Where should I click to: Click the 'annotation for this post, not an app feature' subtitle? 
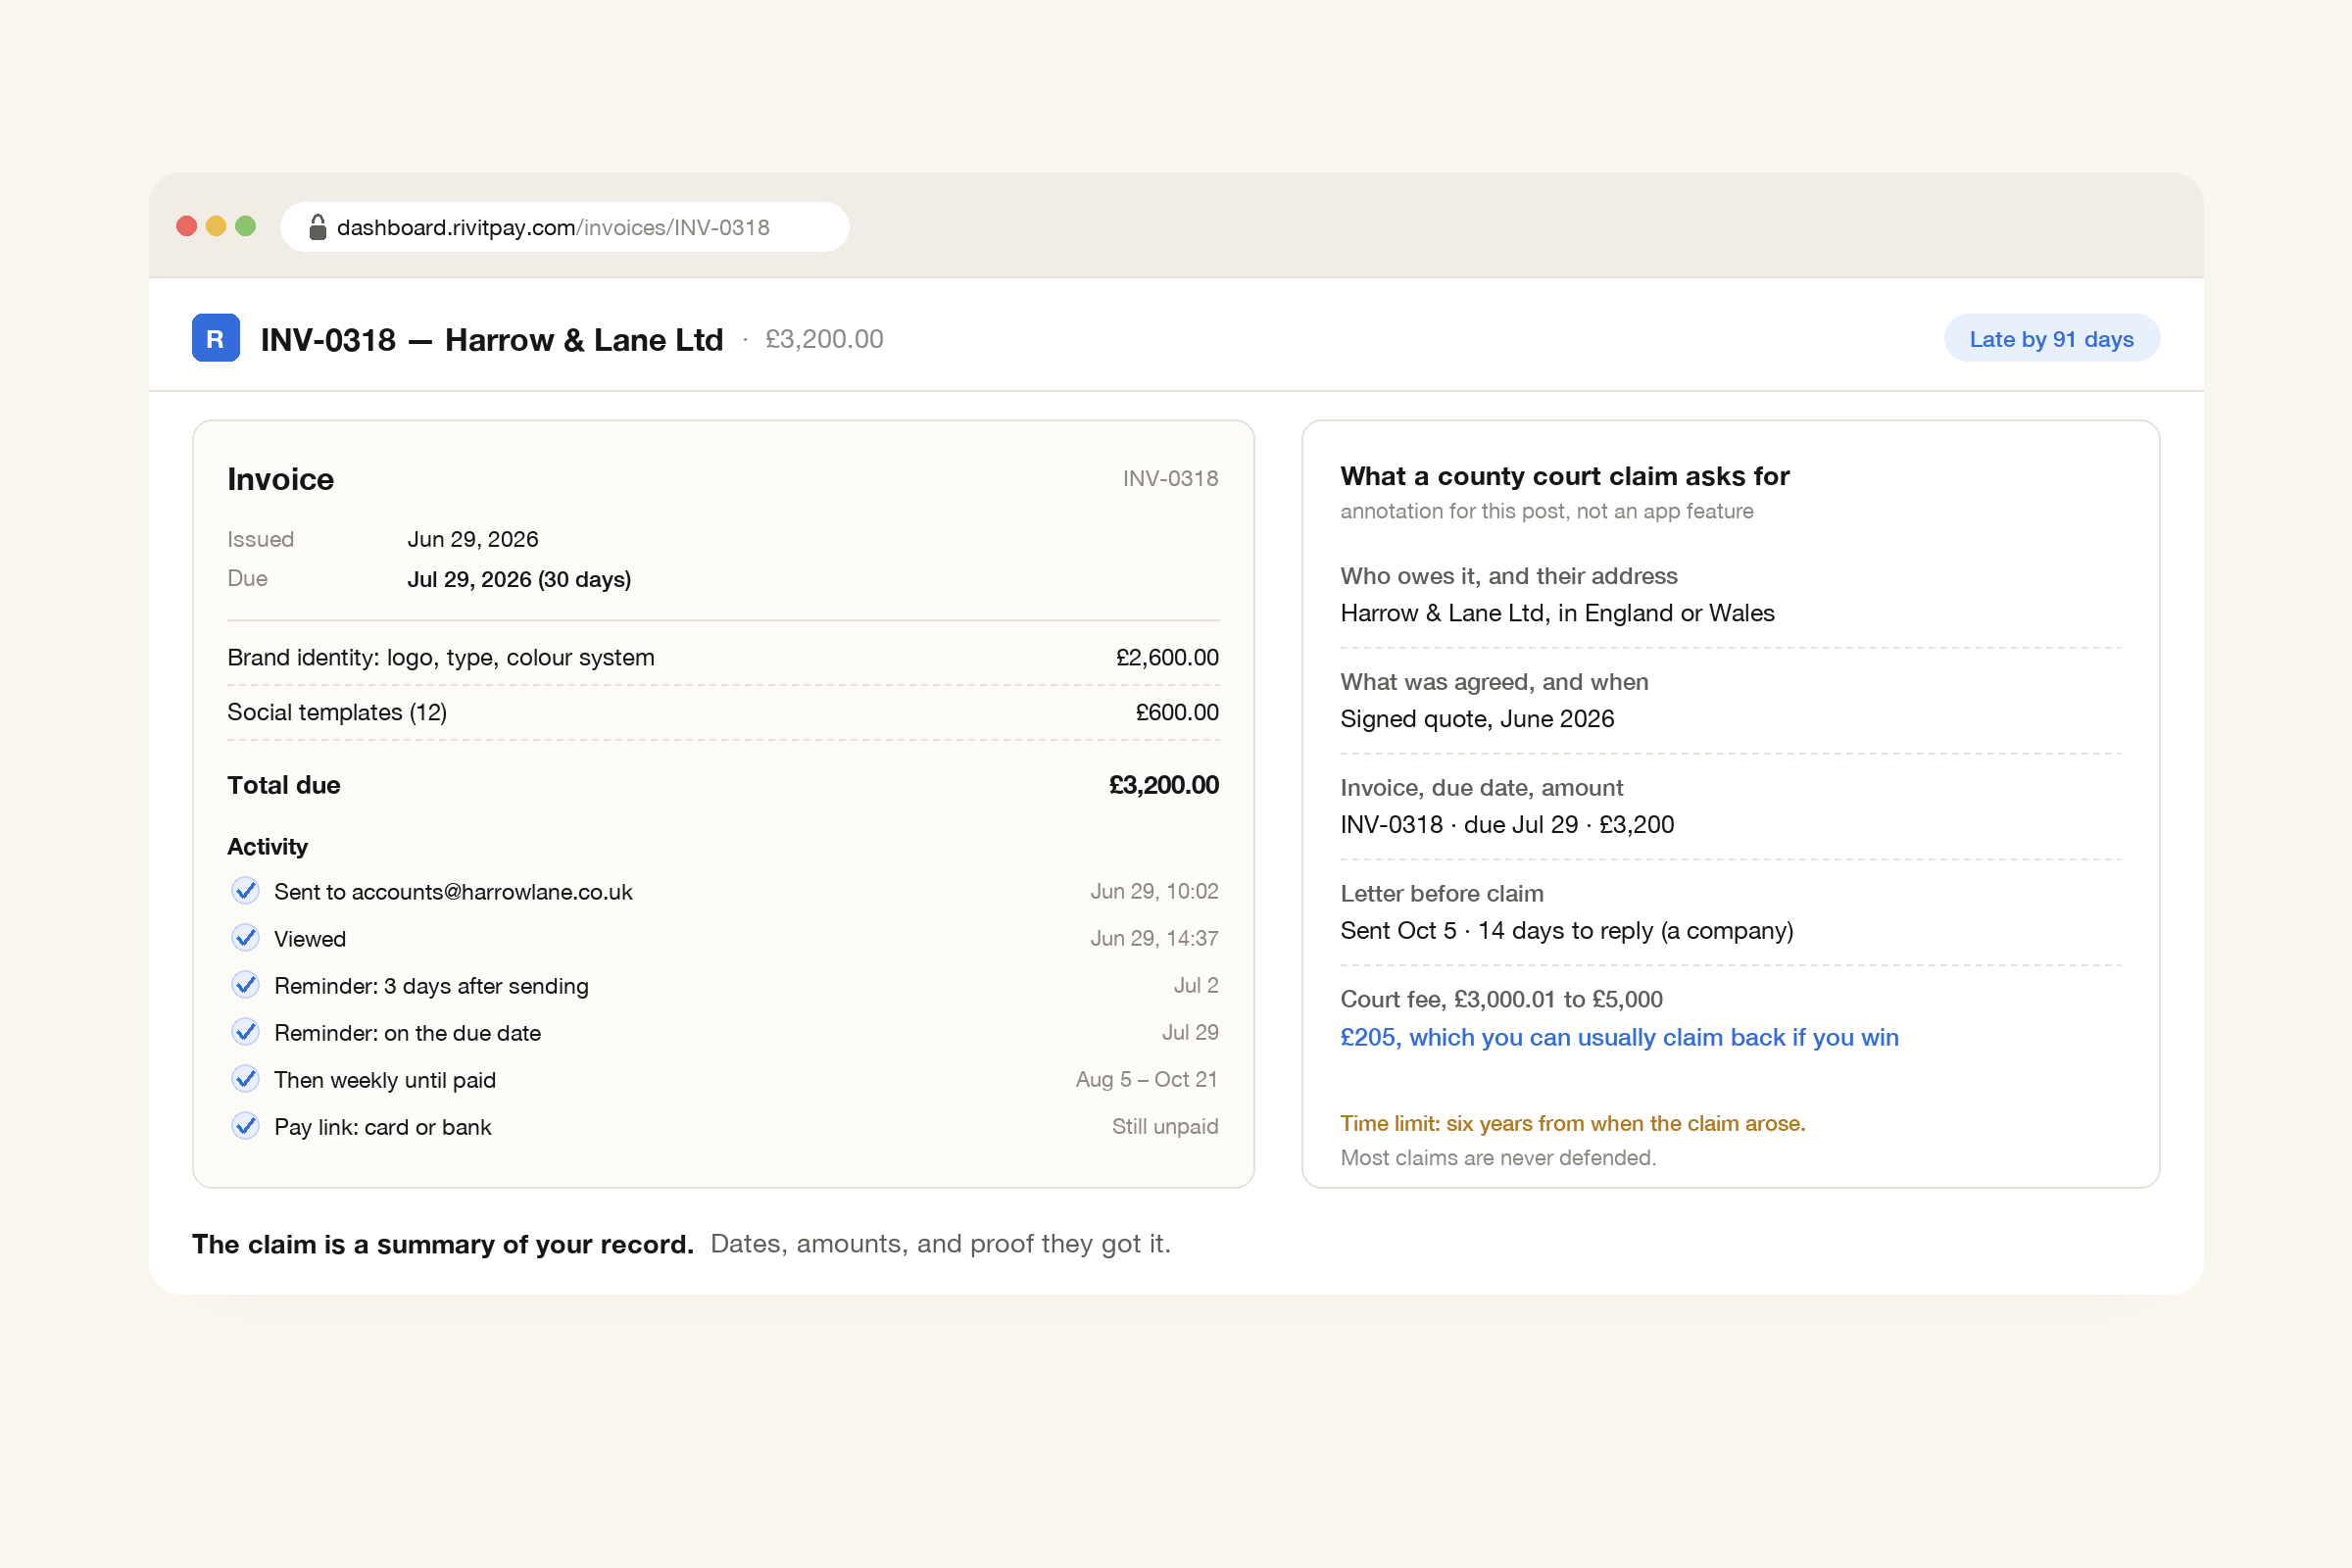click(x=1547, y=511)
